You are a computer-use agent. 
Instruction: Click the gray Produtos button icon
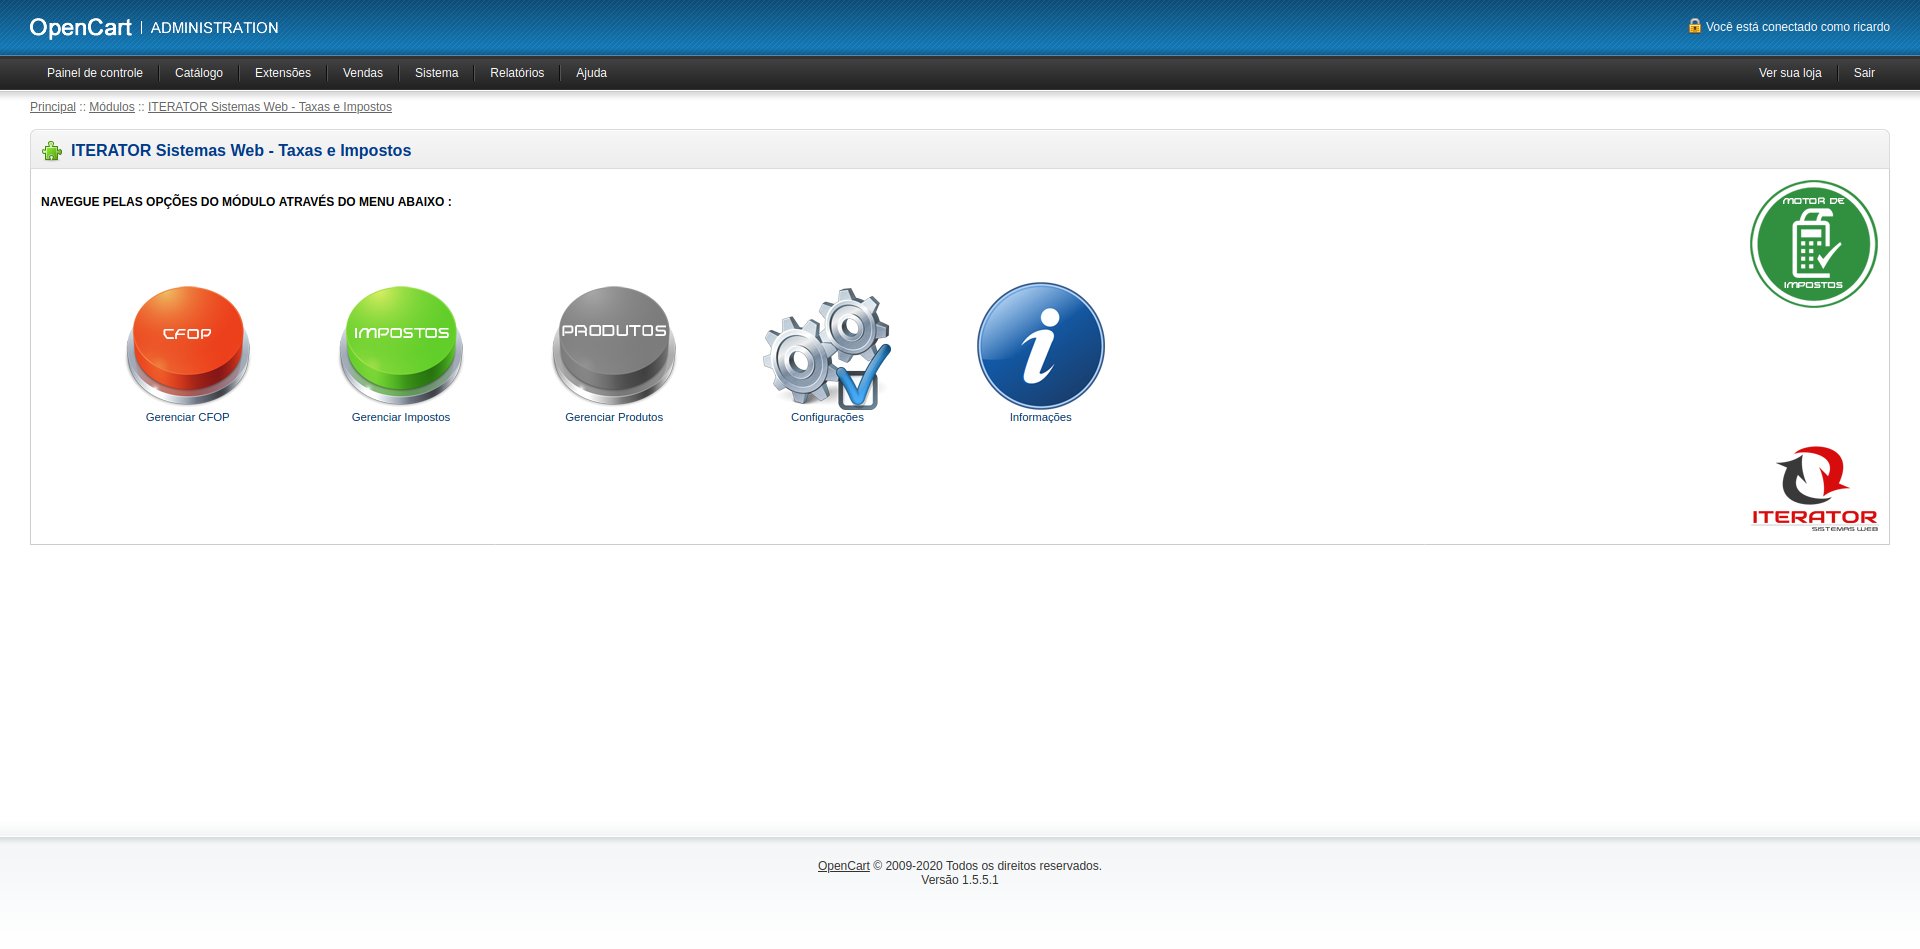[x=614, y=345]
